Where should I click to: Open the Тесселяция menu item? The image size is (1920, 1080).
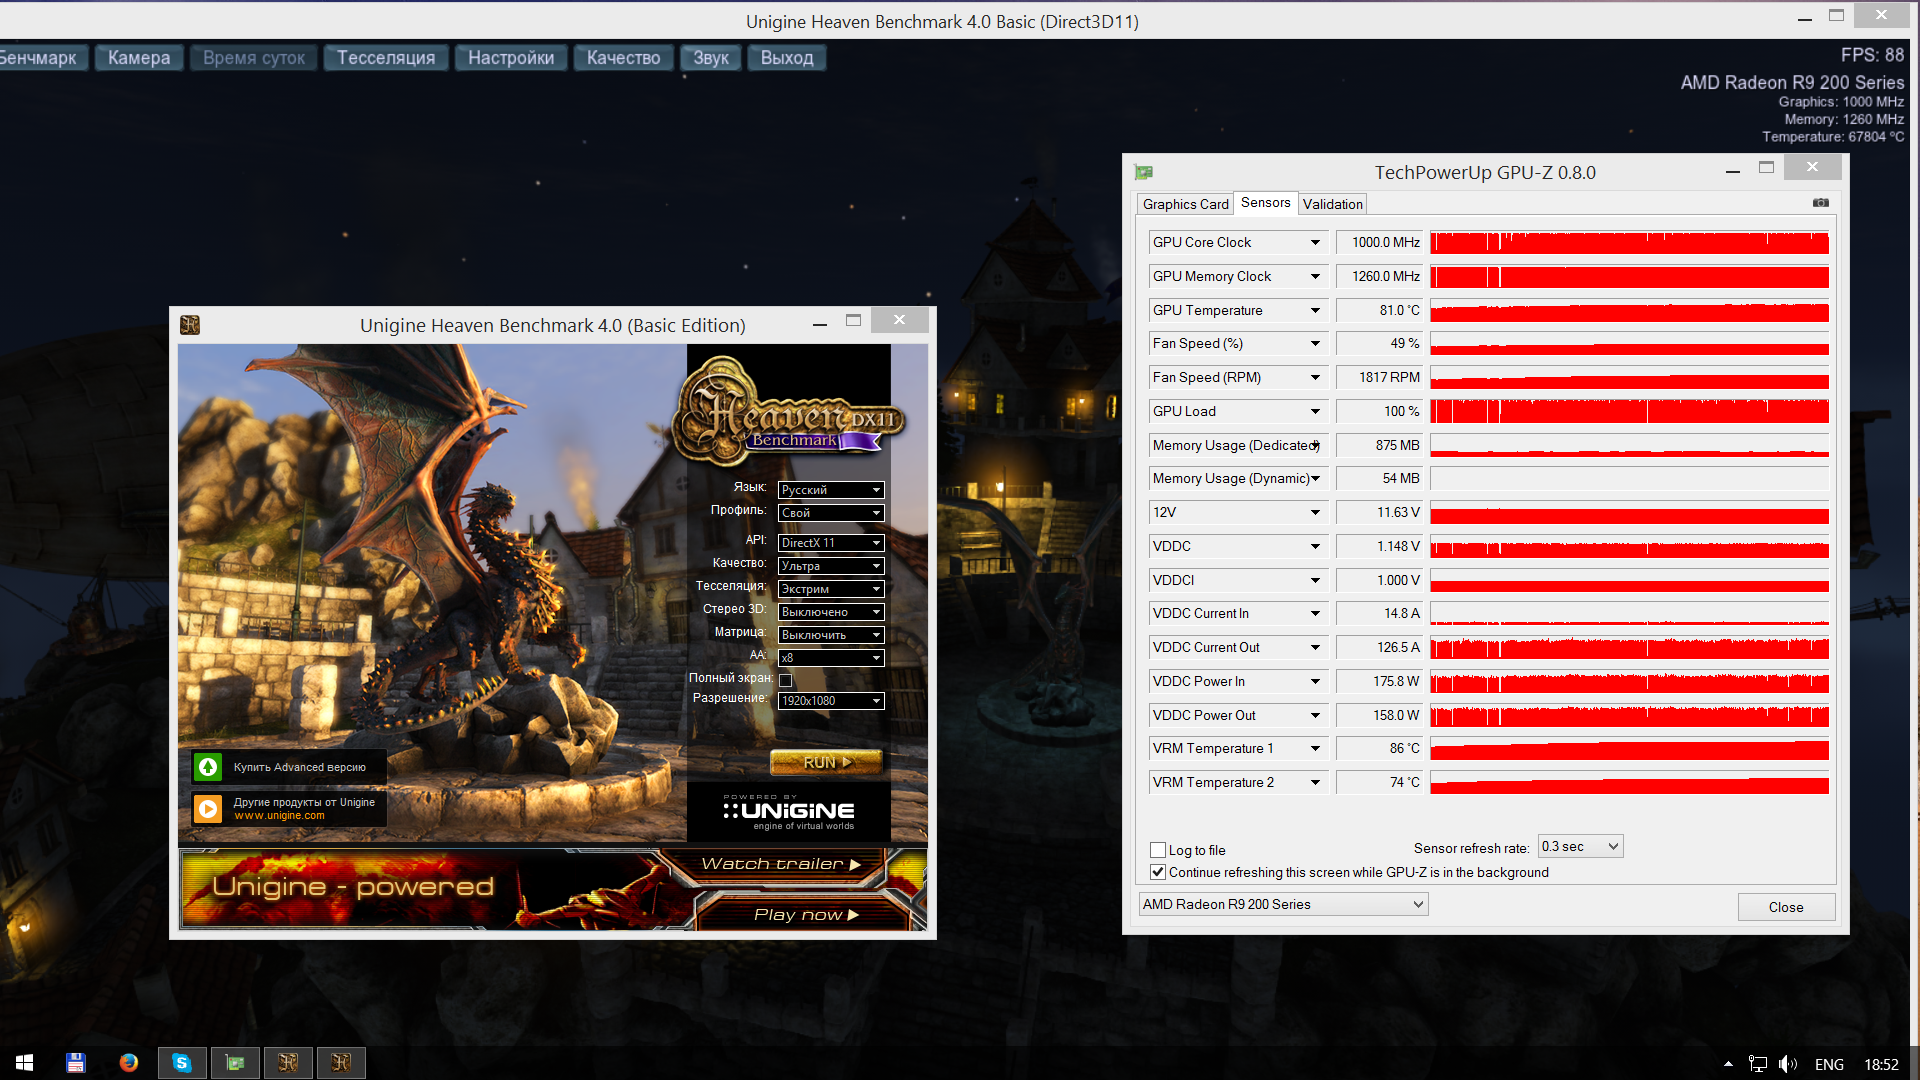(x=385, y=58)
